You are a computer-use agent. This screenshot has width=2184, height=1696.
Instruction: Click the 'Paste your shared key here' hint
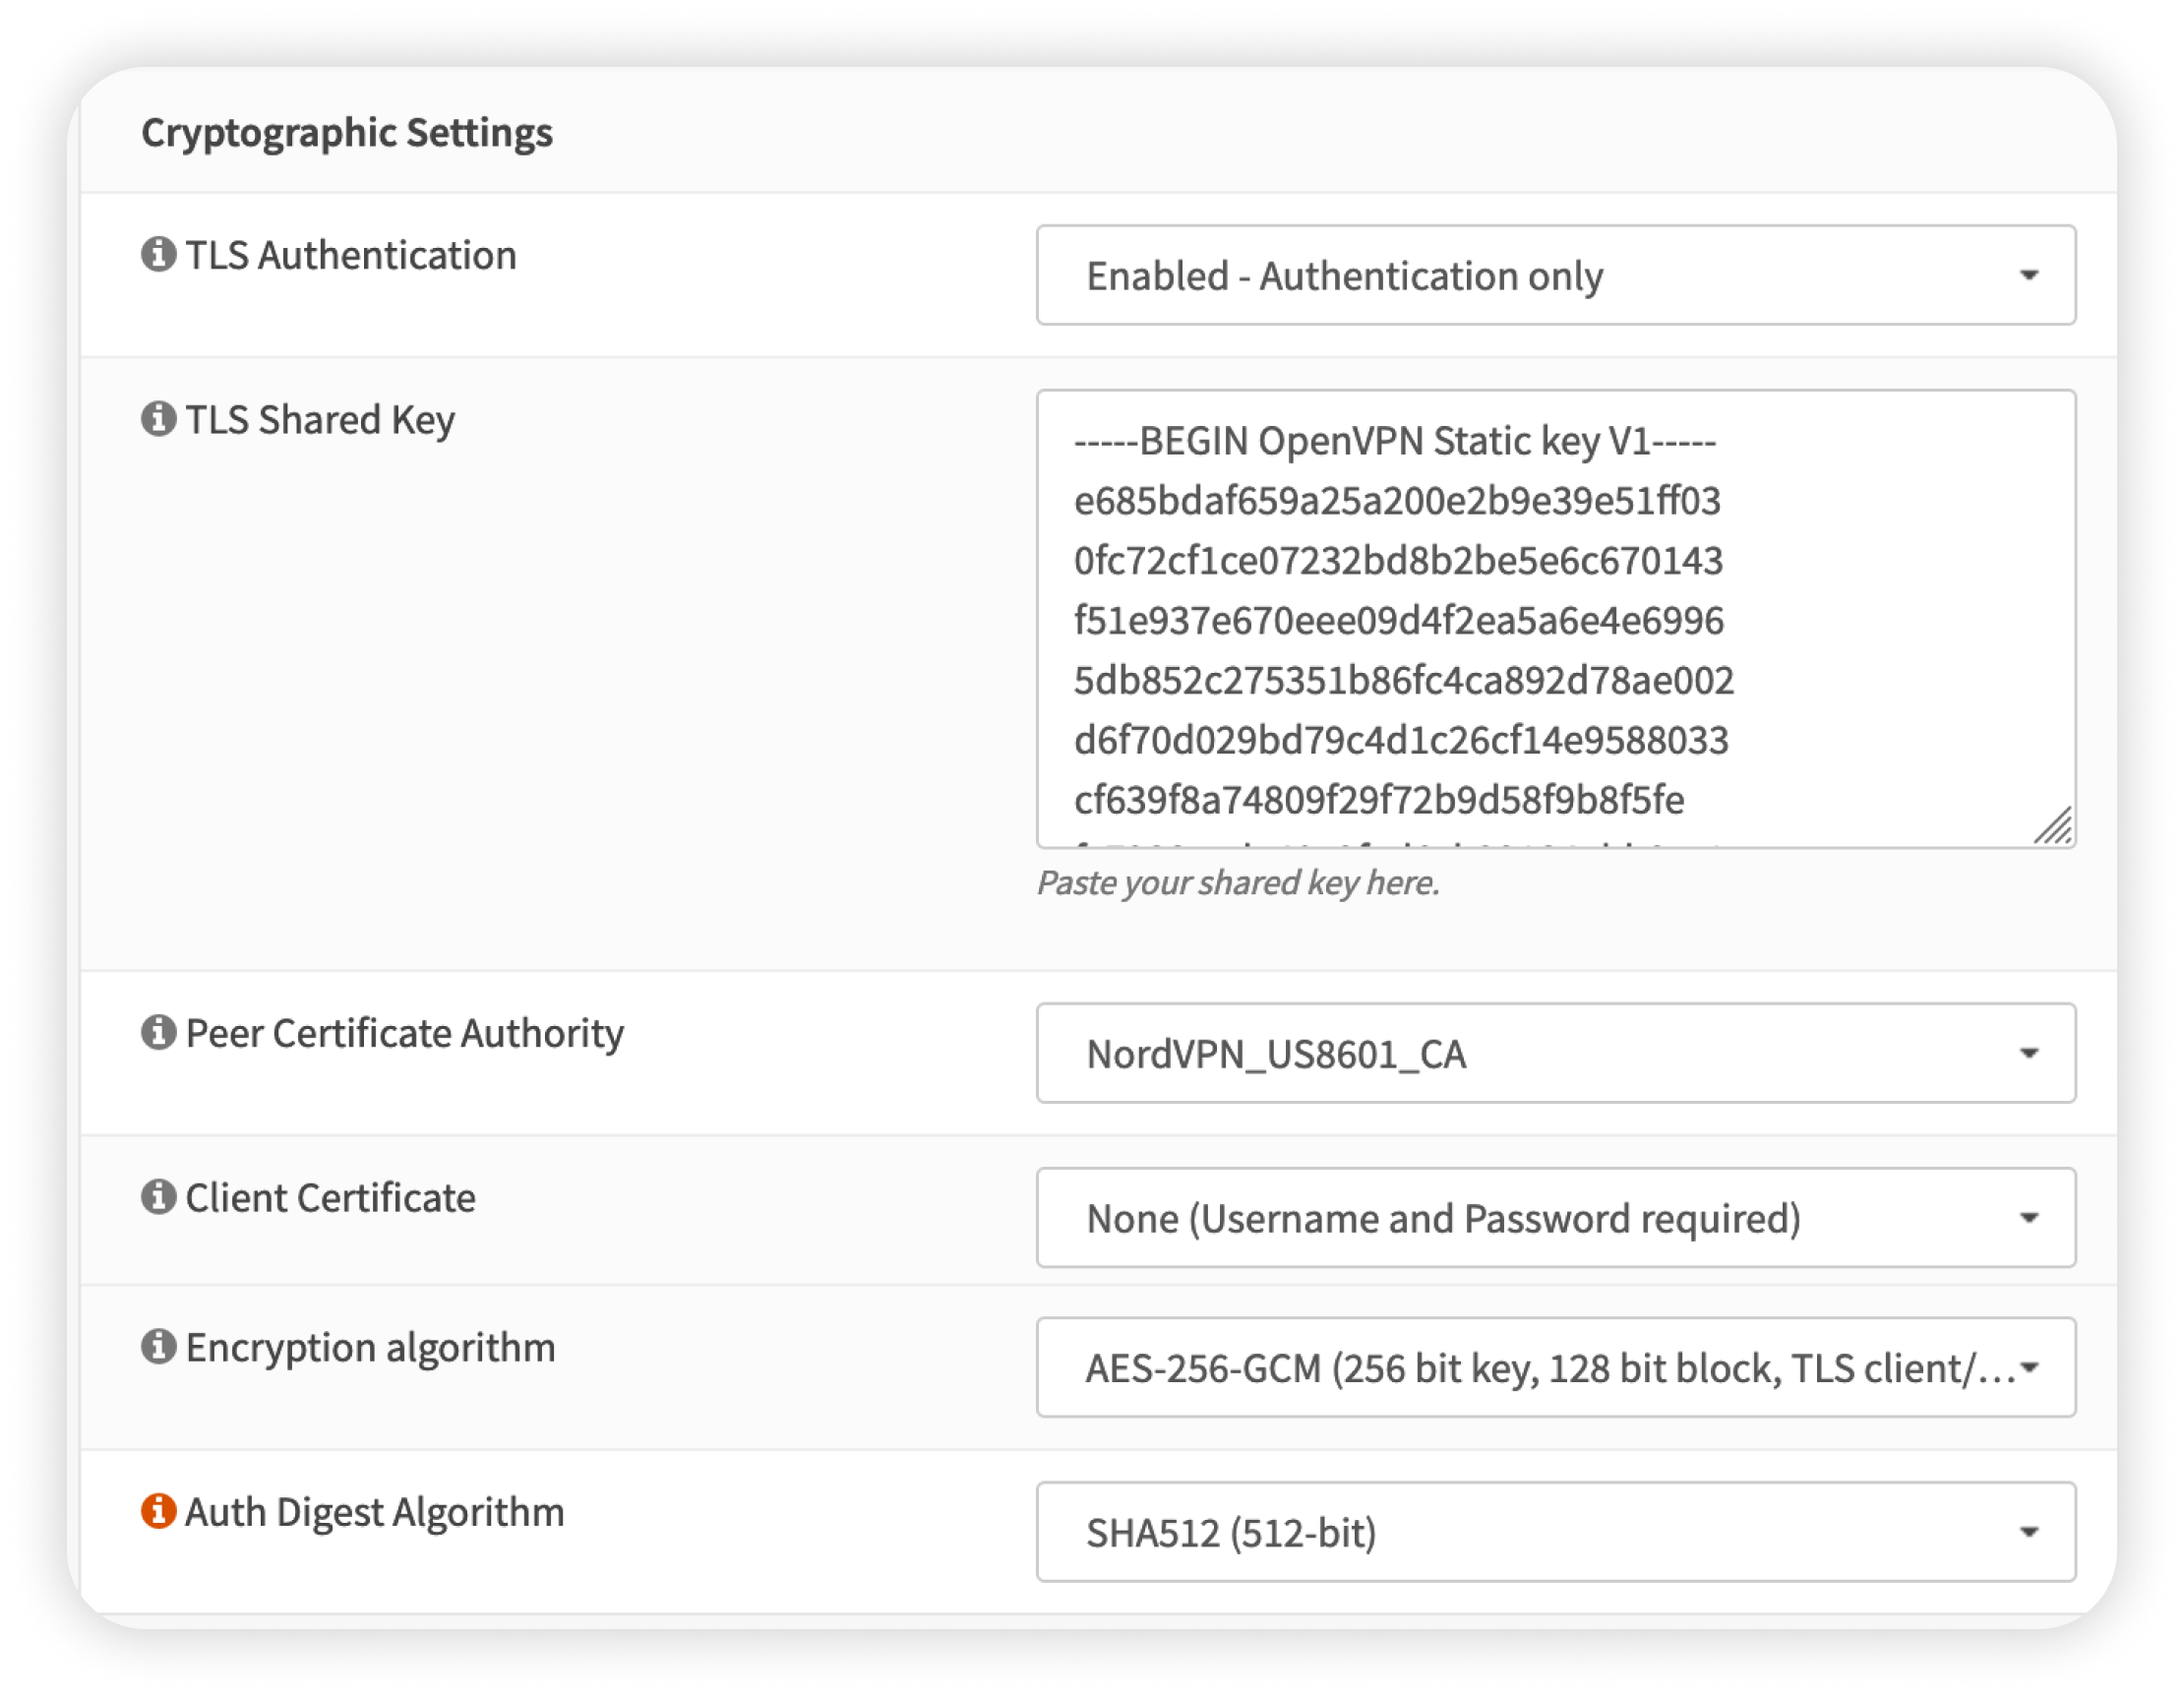1237,883
